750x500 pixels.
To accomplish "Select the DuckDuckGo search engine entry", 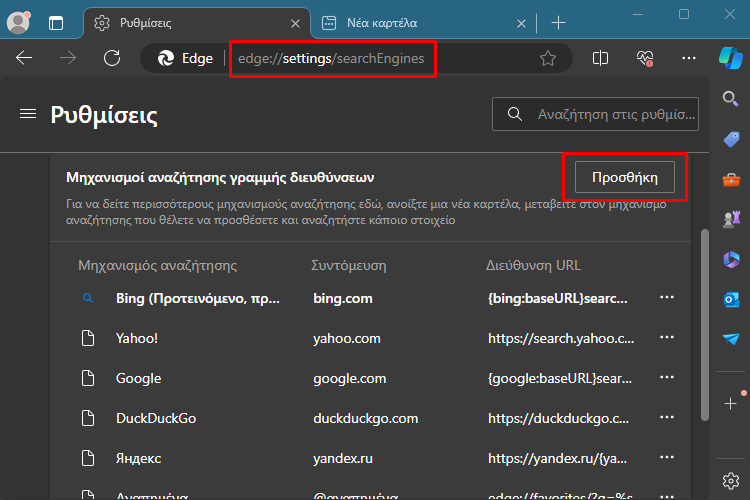I will pos(156,418).
